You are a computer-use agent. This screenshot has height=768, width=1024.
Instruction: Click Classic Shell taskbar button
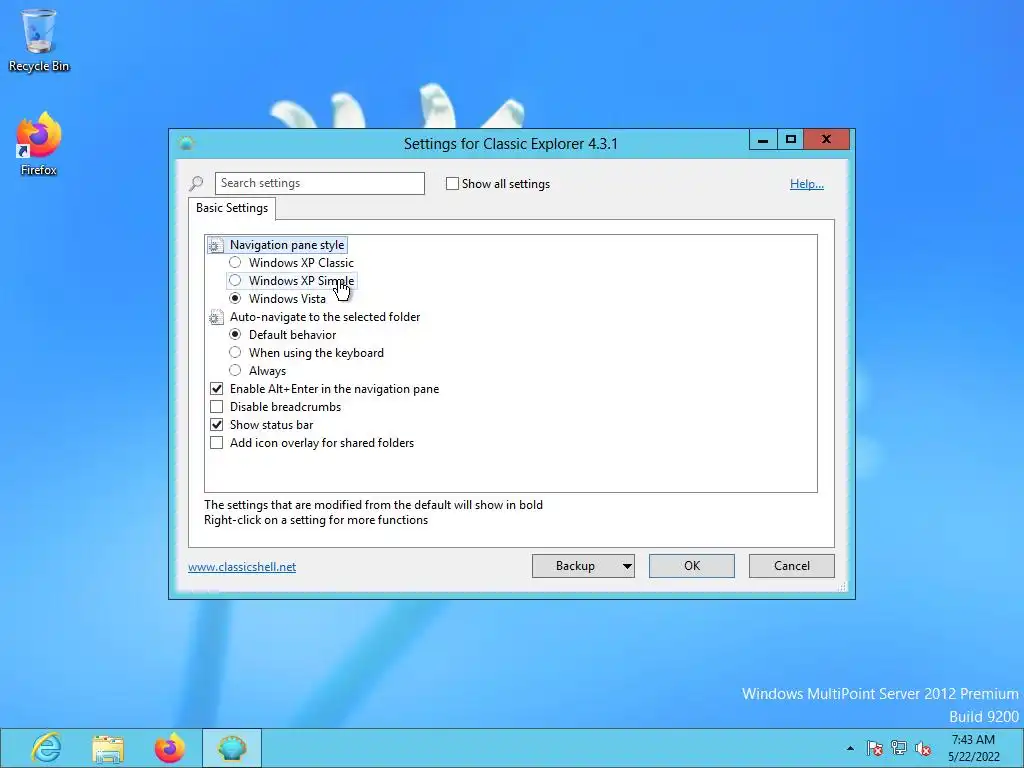[232, 748]
